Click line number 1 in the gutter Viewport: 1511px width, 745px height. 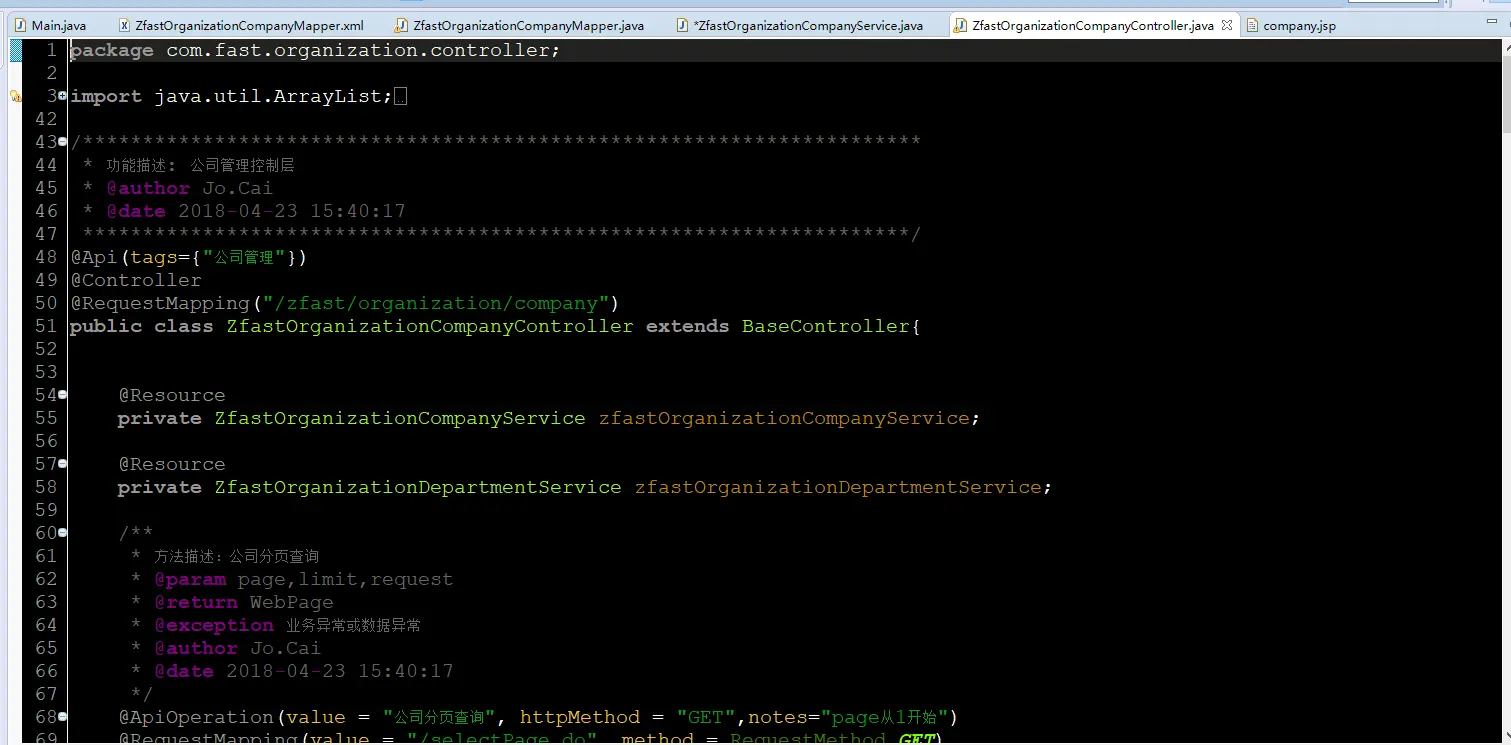pos(51,50)
